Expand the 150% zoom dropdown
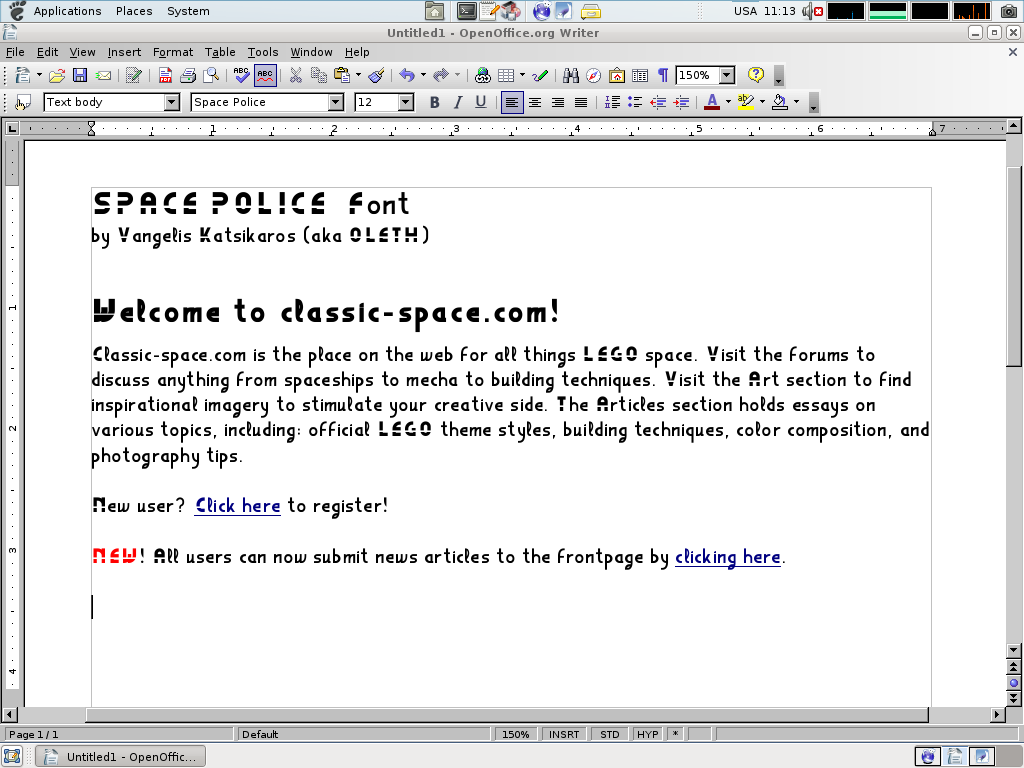The height and width of the screenshot is (768, 1024). (x=727, y=75)
